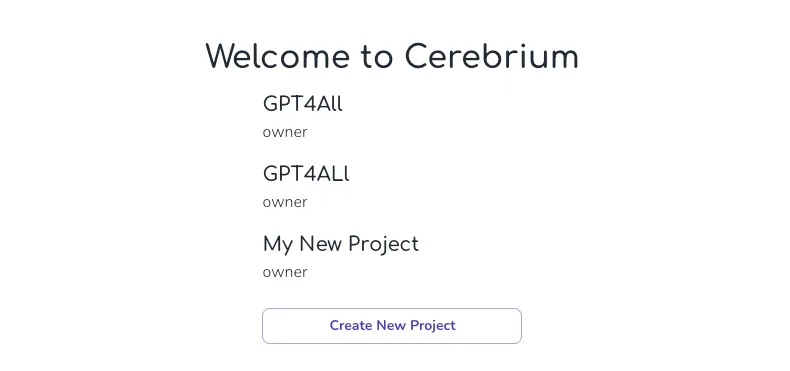Select the owner label under My New Project

pos(285,273)
